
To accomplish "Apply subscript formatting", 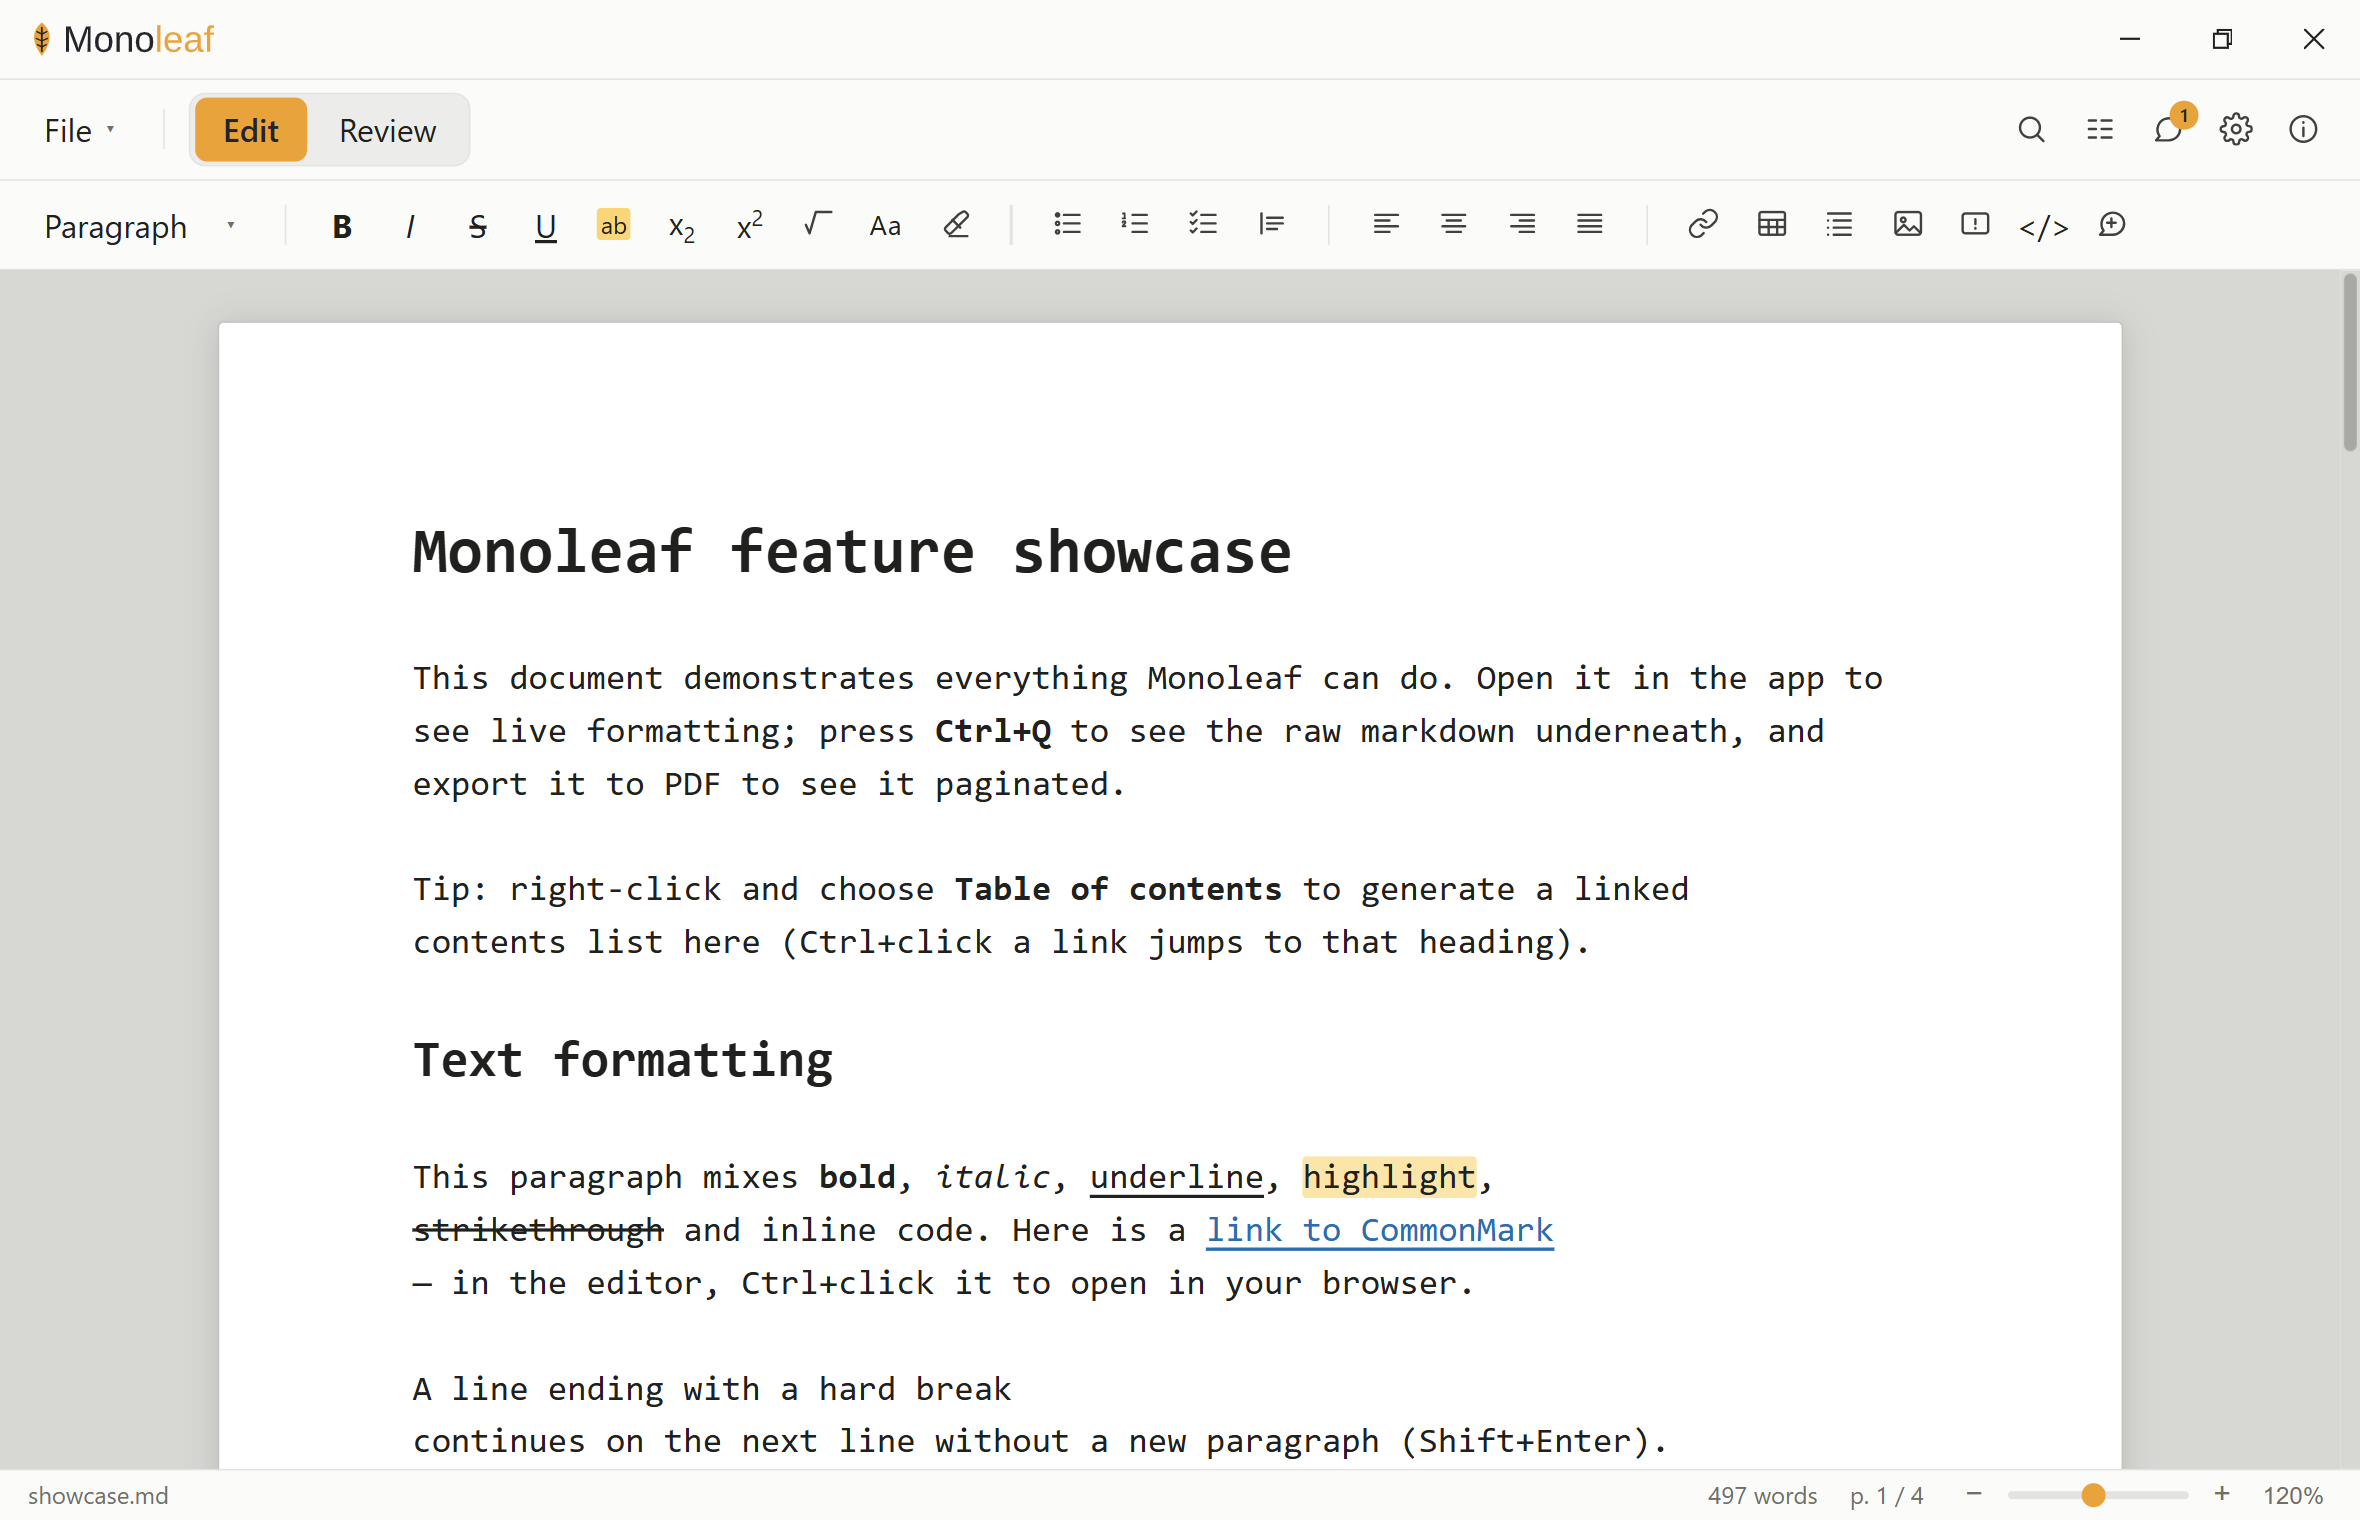I will [x=681, y=226].
